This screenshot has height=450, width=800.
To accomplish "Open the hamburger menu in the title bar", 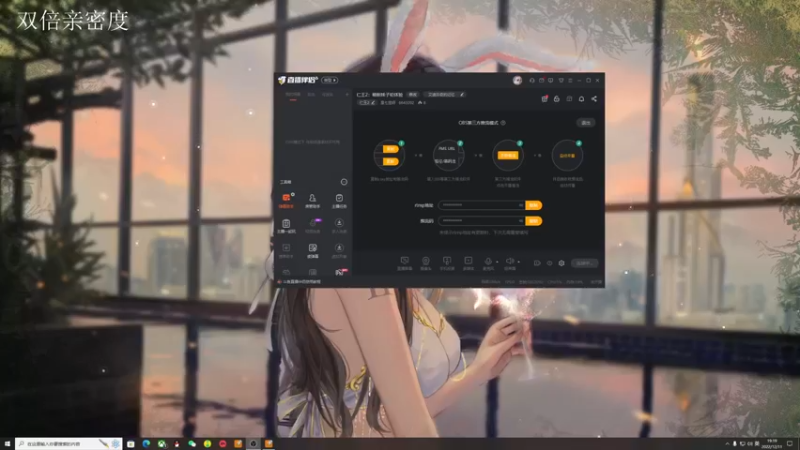I will tap(570, 81).
